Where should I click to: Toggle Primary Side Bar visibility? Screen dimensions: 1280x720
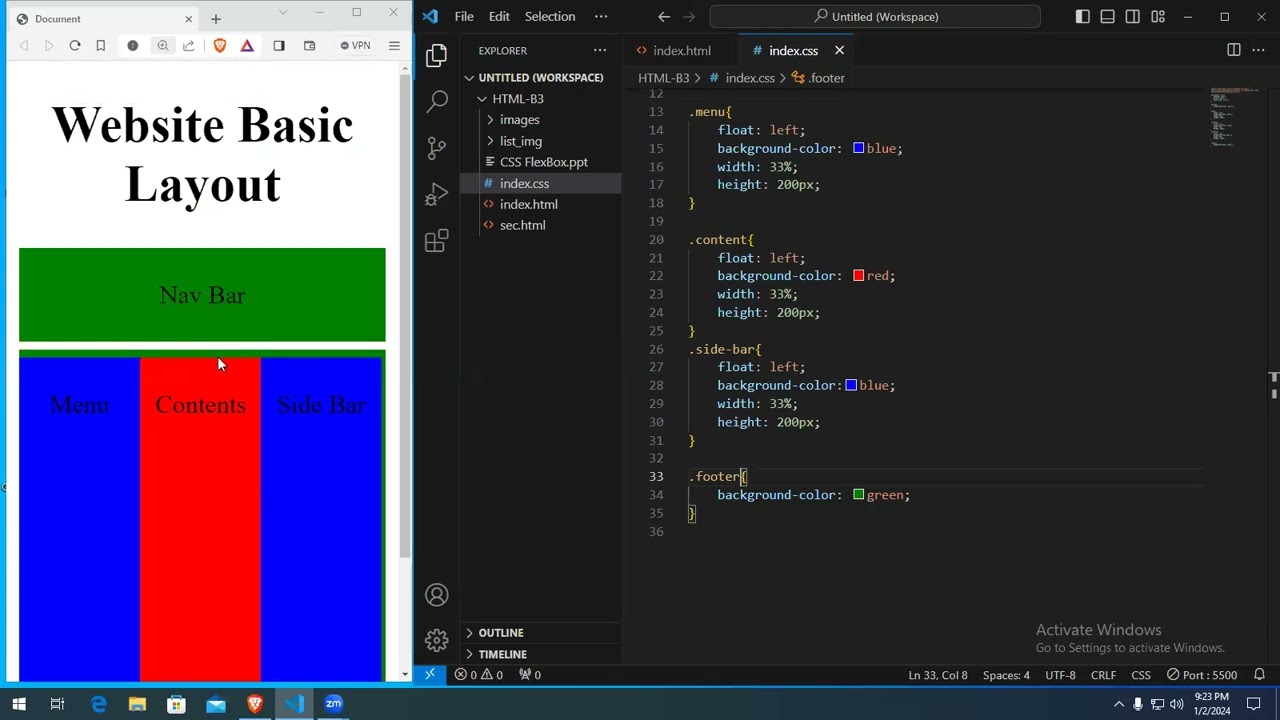pos(1083,16)
